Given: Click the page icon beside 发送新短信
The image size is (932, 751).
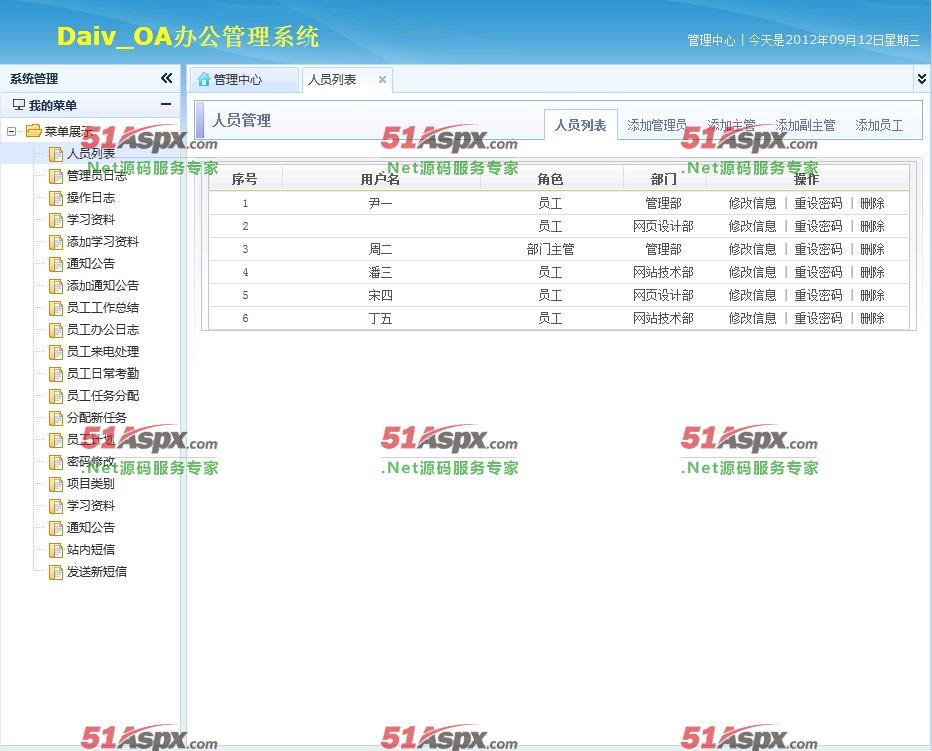Looking at the screenshot, I should (x=55, y=572).
